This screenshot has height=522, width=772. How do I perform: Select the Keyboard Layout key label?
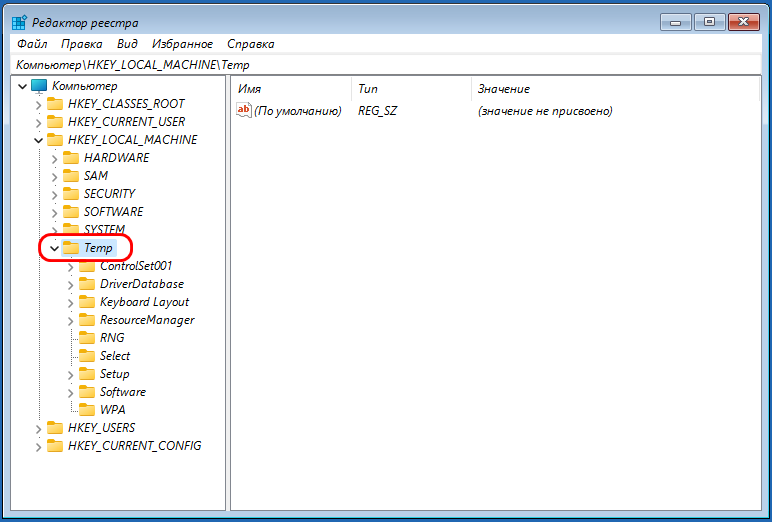(x=145, y=302)
